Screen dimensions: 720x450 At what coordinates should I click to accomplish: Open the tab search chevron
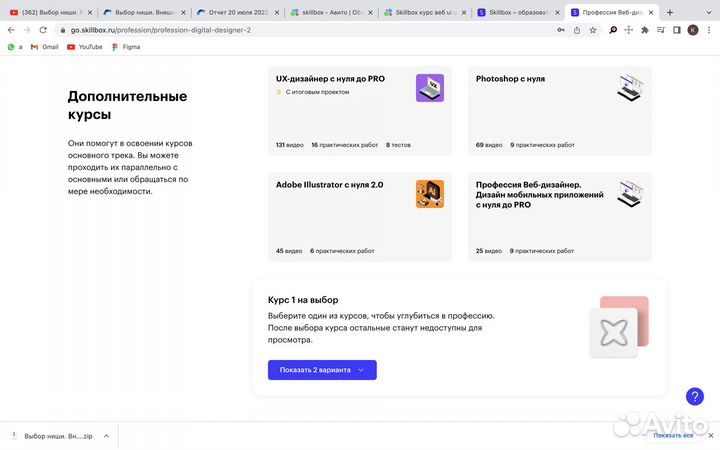(711, 12)
